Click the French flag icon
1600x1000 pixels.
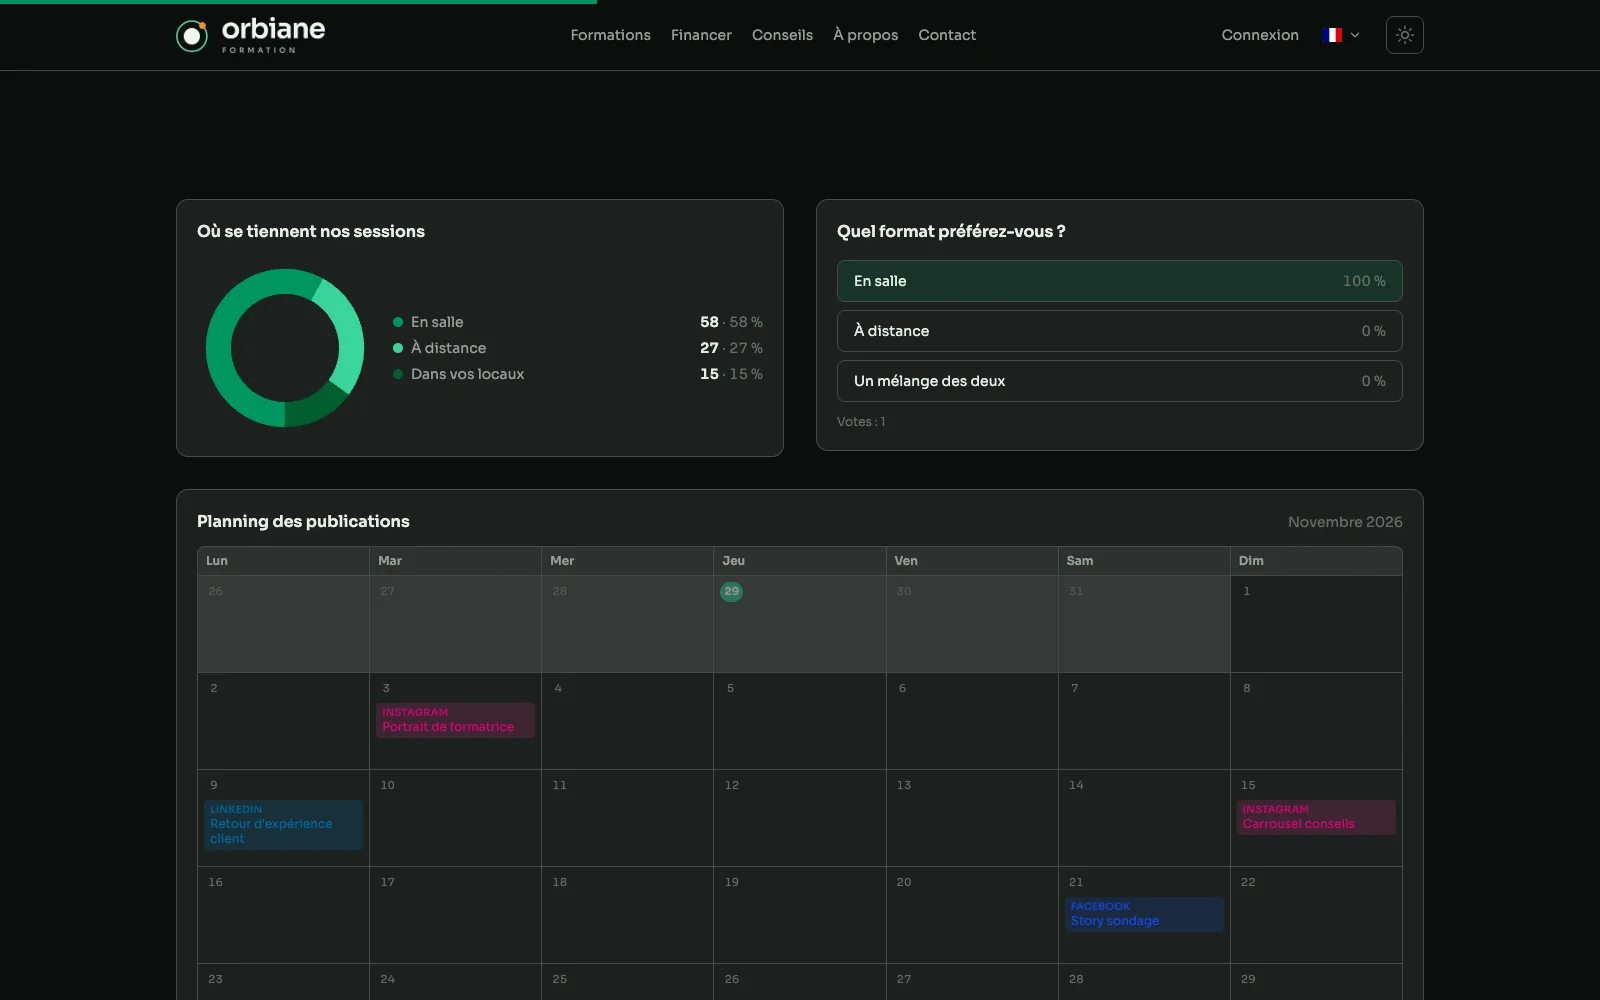(x=1331, y=35)
